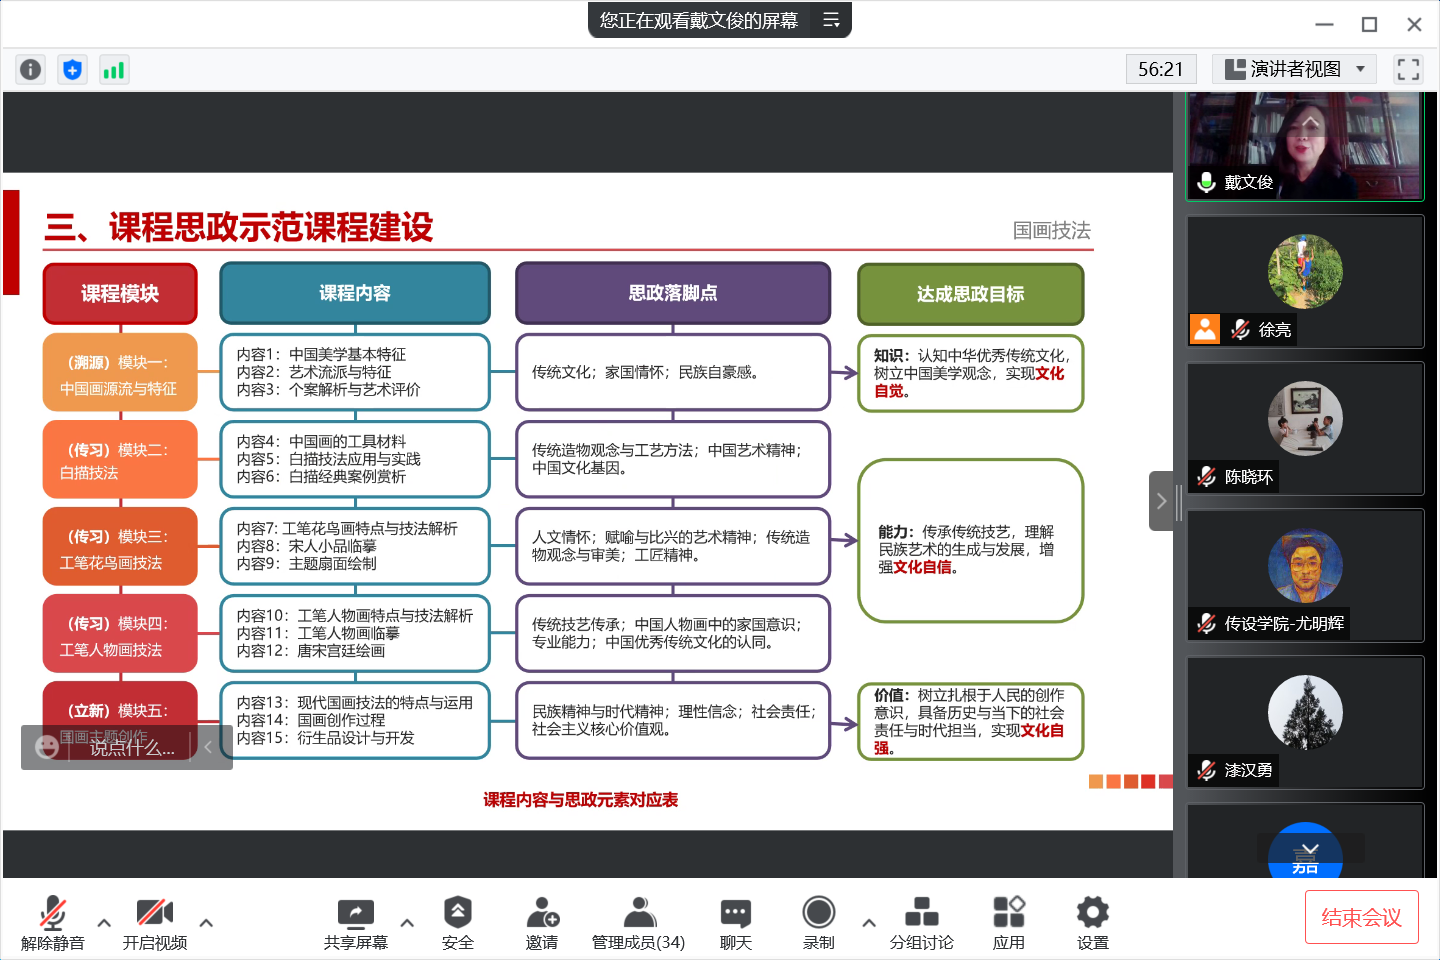Expand the 演讲者视图 view dropdown
The height and width of the screenshot is (960, 1440).
[1295, 69]
